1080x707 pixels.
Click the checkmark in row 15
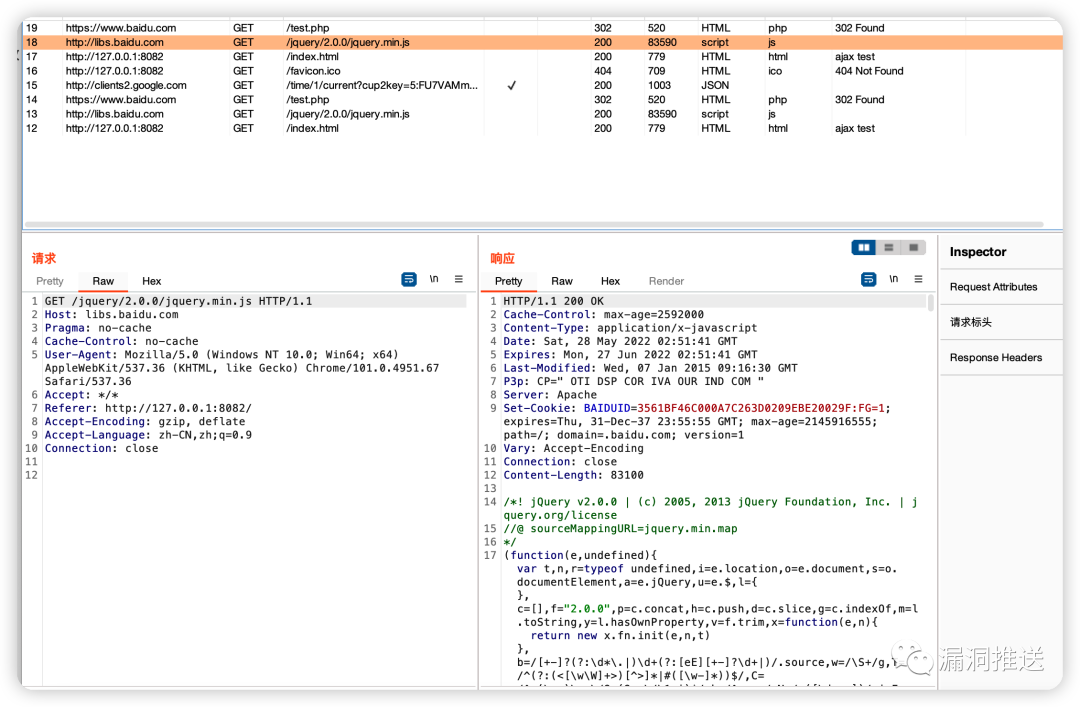[x=511, y=85]
